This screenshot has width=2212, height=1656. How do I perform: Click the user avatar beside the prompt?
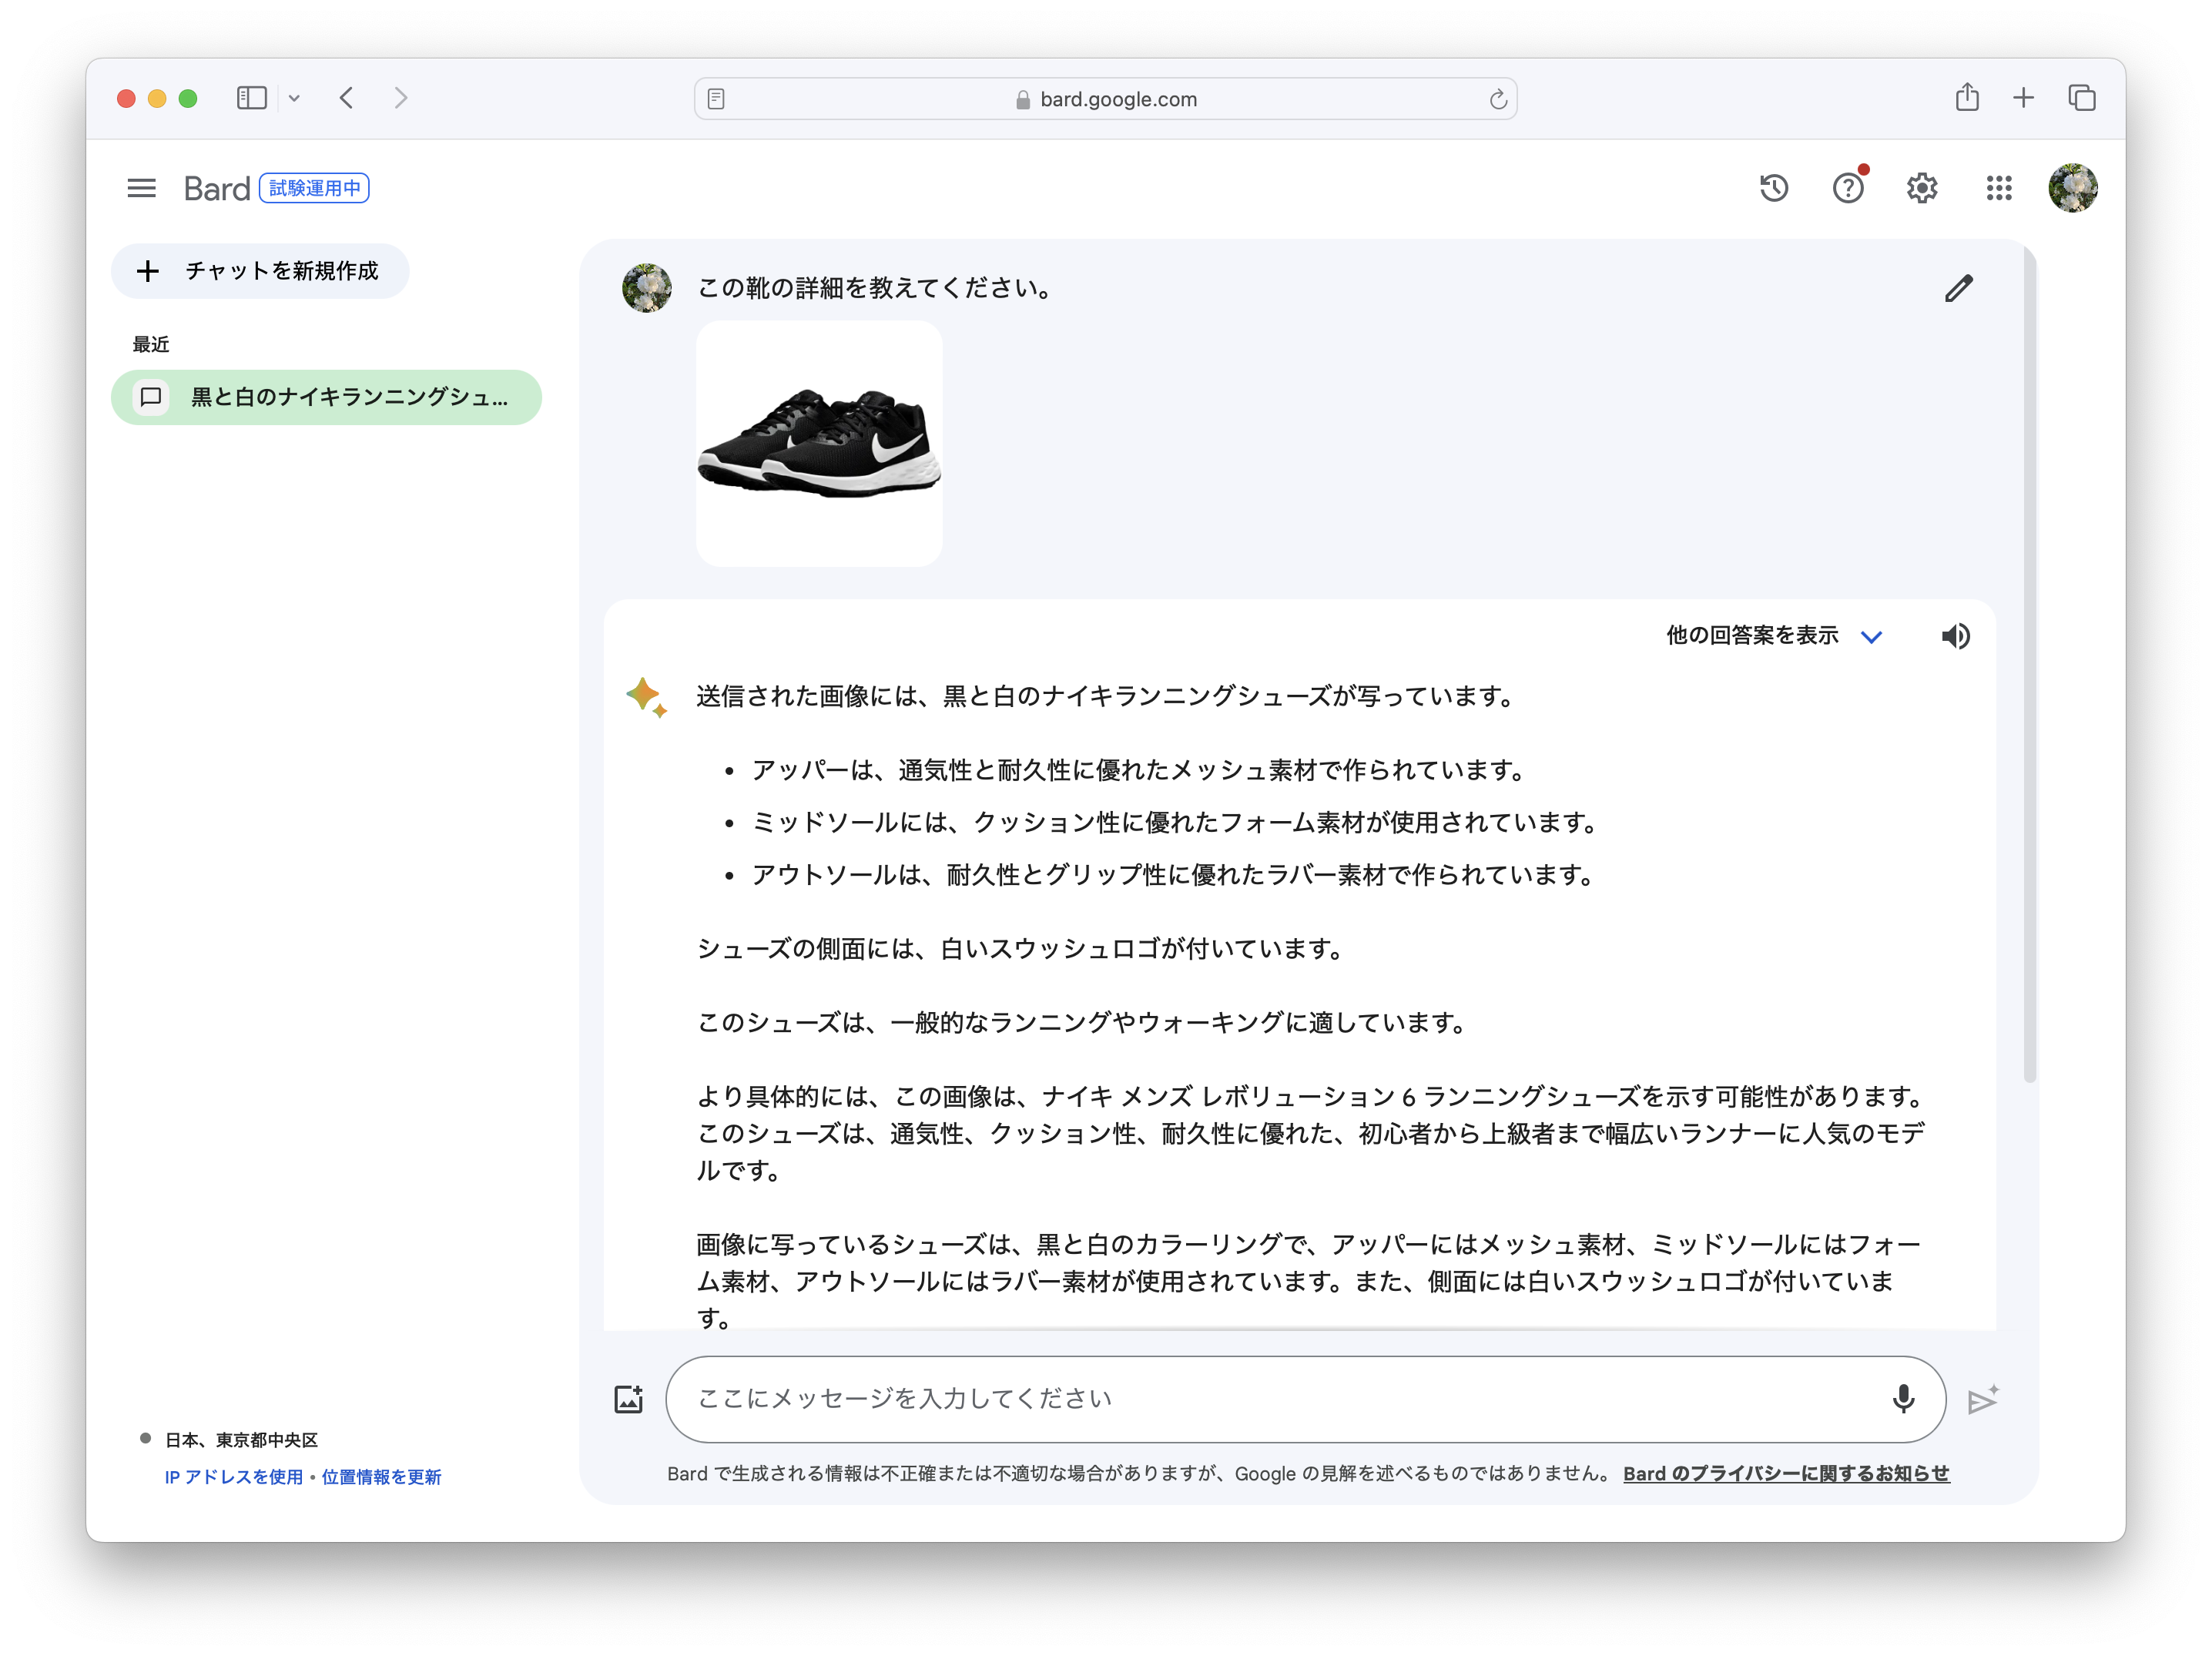click(647, 288)
